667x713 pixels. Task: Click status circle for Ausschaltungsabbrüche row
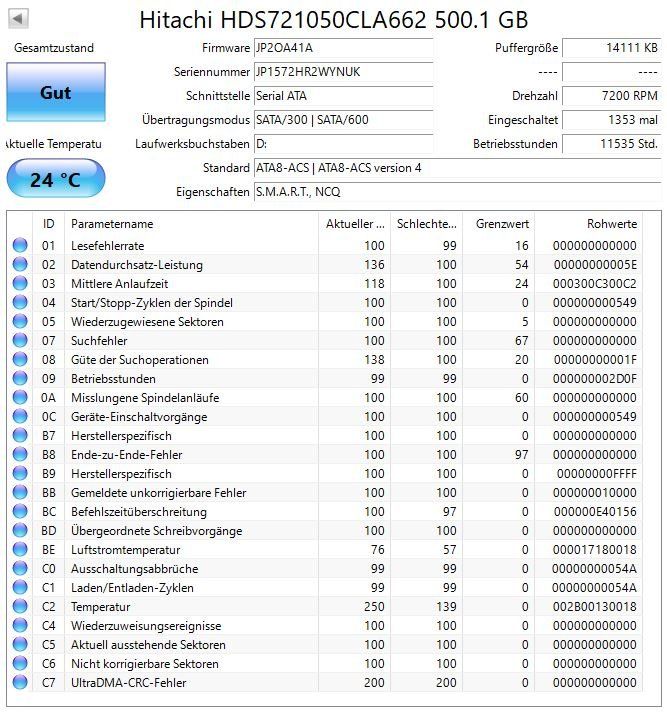click(x=20, y=569)
